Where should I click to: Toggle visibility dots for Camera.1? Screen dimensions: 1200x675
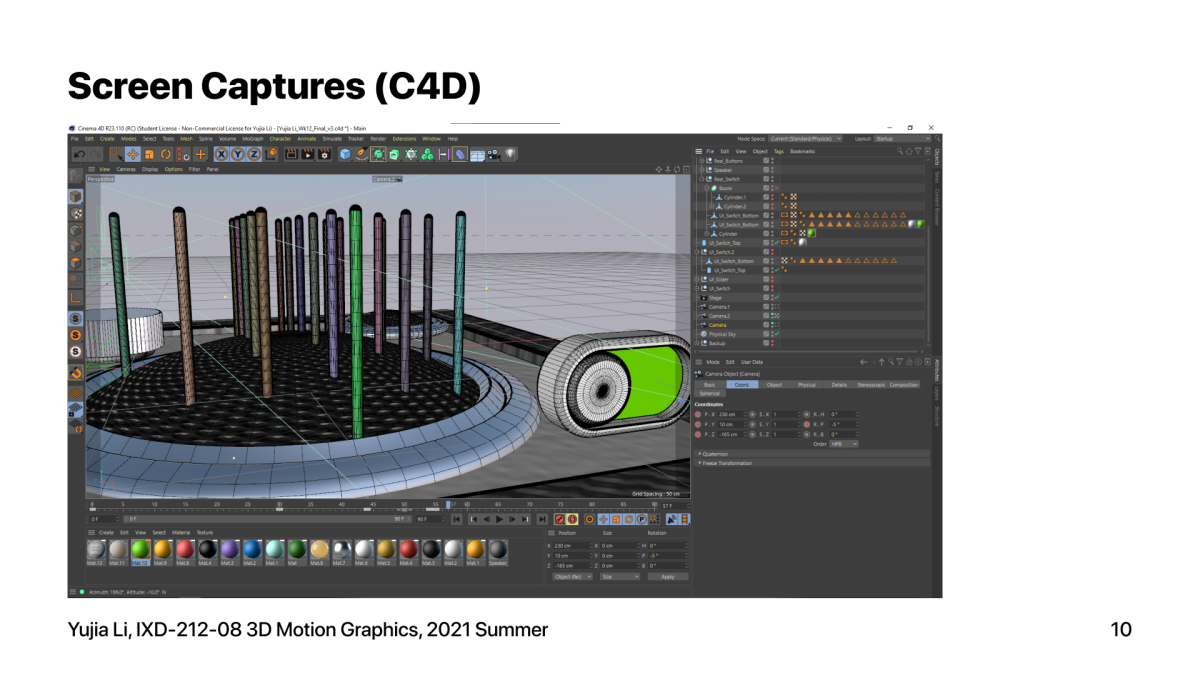(x=773, y=306)
